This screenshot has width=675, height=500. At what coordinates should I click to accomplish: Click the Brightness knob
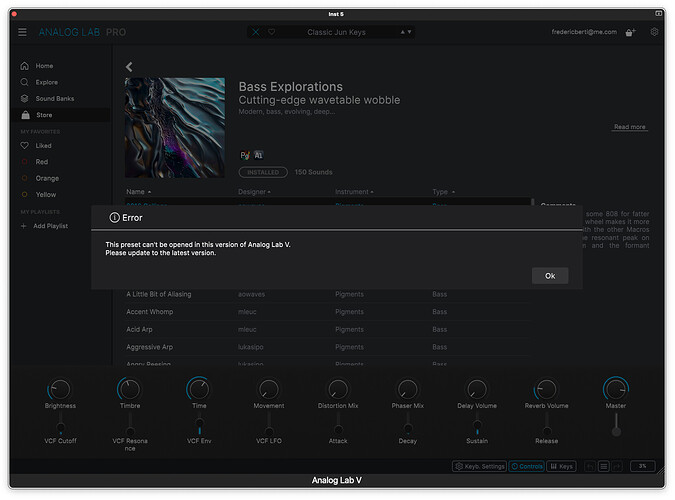60,389
